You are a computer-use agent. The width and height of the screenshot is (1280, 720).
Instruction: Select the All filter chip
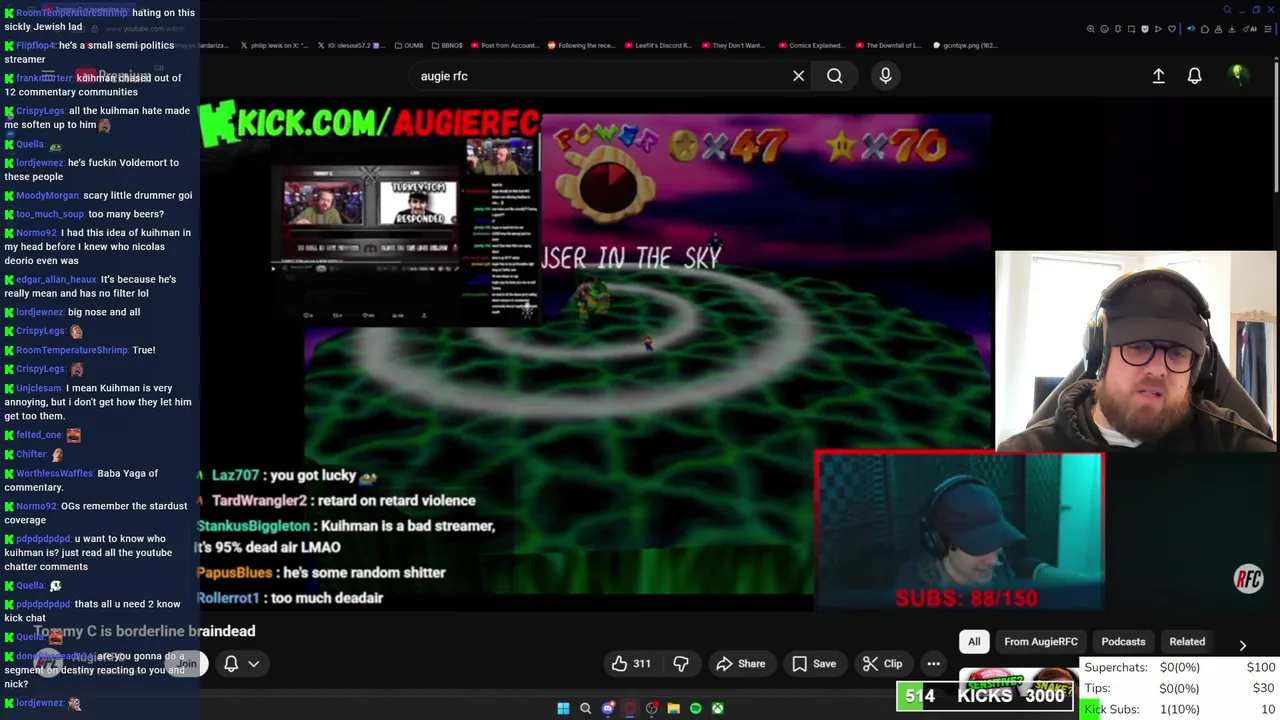coord(974,641)
